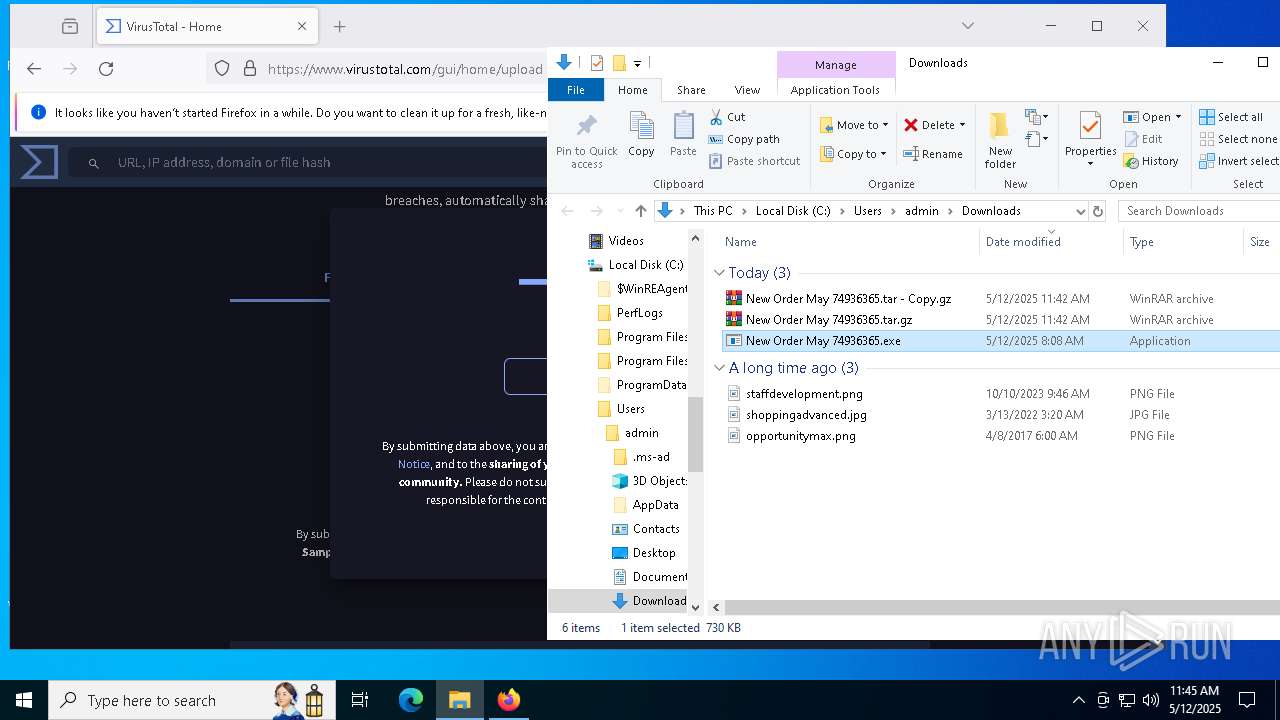Open the File tab in Explorer
The height and width of the screenshot is (720, 1280).
pyautogui.click(x=576, y=90)
